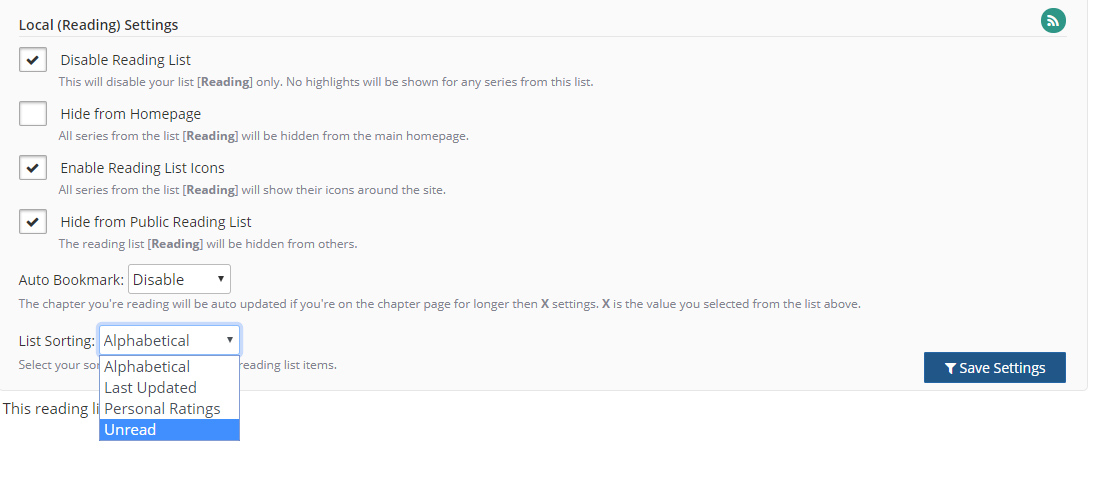Screen dimensions: 1101x478
Task: Open the Auto Bookmark dropdown
Action: click(x=179, y=279)
